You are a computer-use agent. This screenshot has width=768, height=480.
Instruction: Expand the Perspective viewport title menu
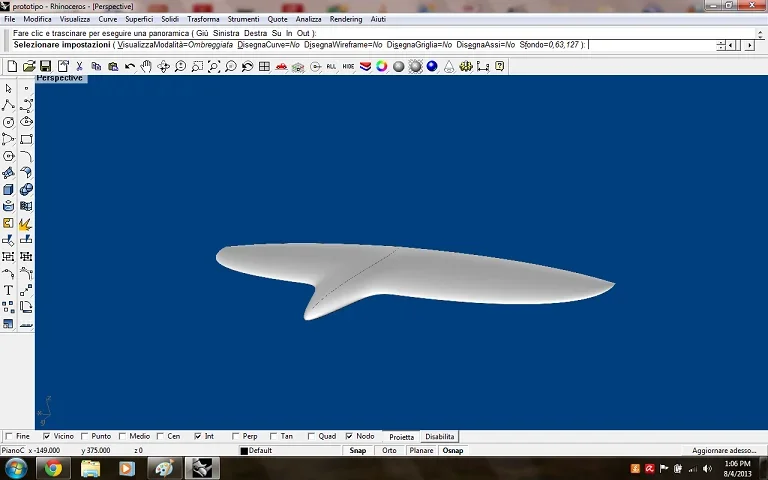60,78
